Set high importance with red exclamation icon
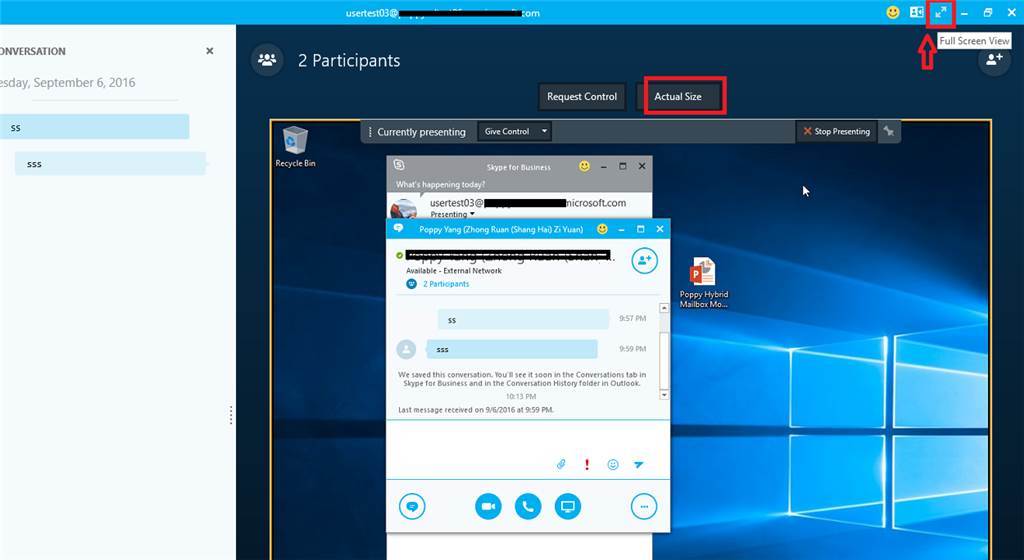This screenshot has height=560, width=1024. coord(586,464)
